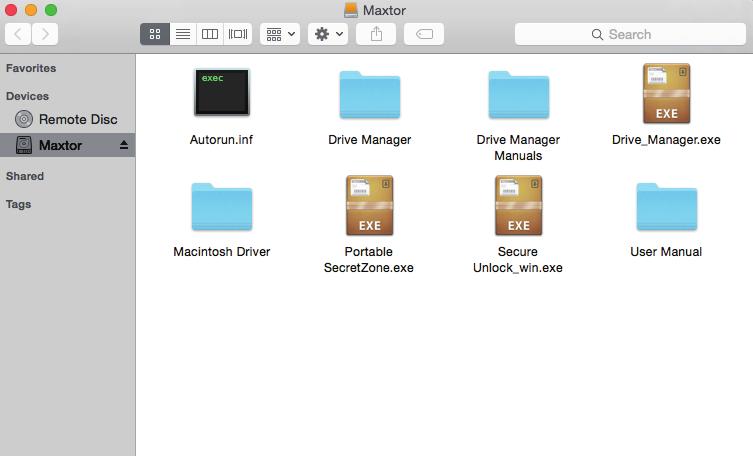Zoom the window with green button
Viewport: 753px width, 456px height.
point(51,10)
